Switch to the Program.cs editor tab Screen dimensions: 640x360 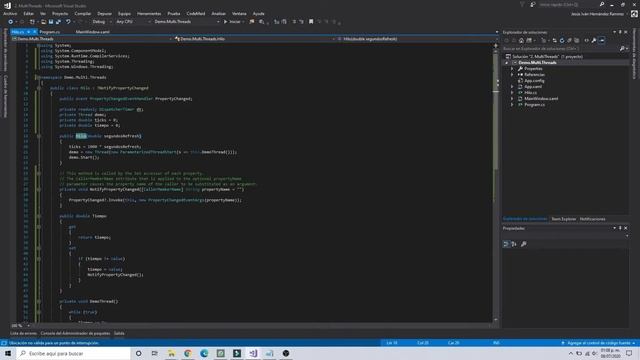pos(49,32)
